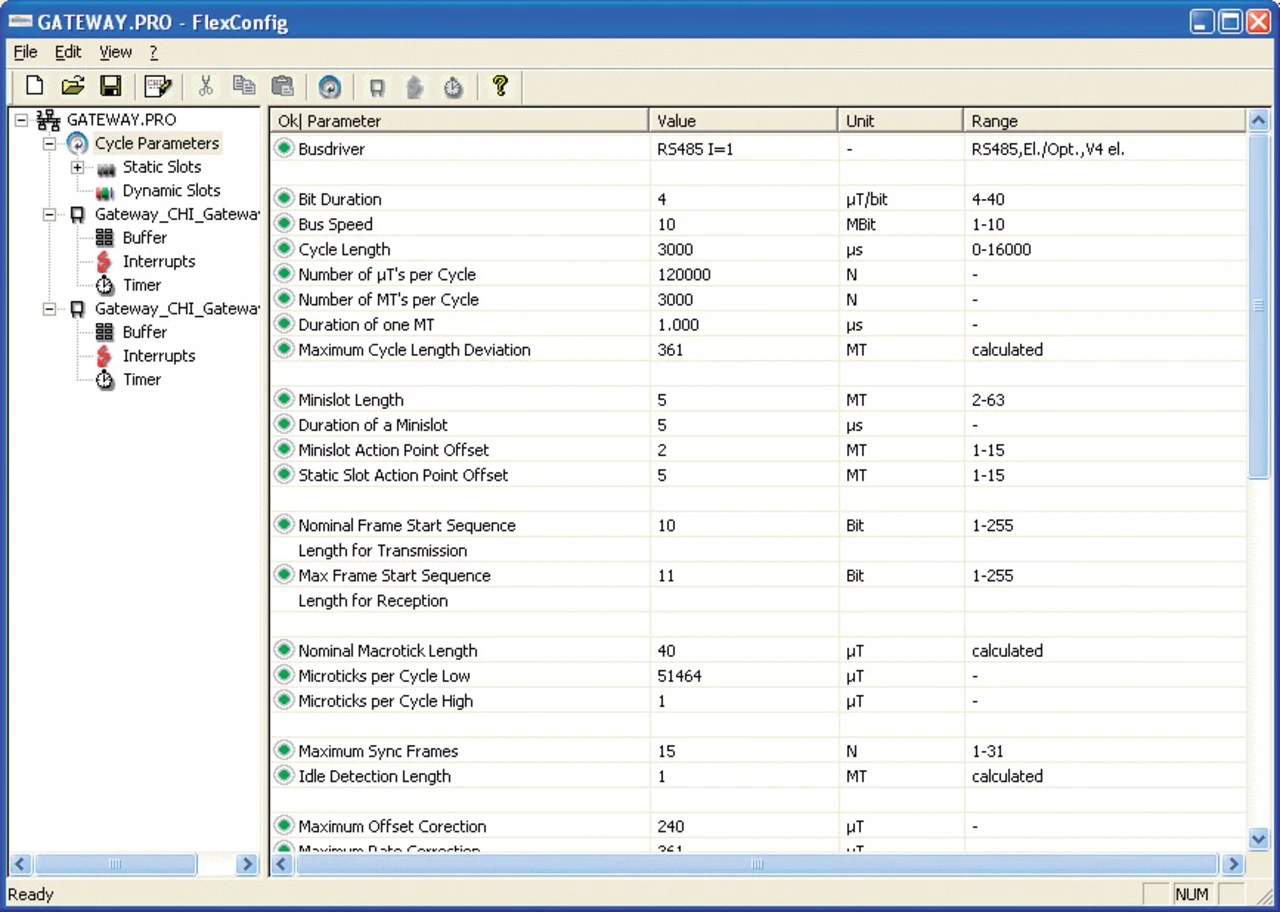The width and height of the screenshot is (1280, 912).
Task: Click the Paste clipboard toolbar icon
Action: [283, 87]
